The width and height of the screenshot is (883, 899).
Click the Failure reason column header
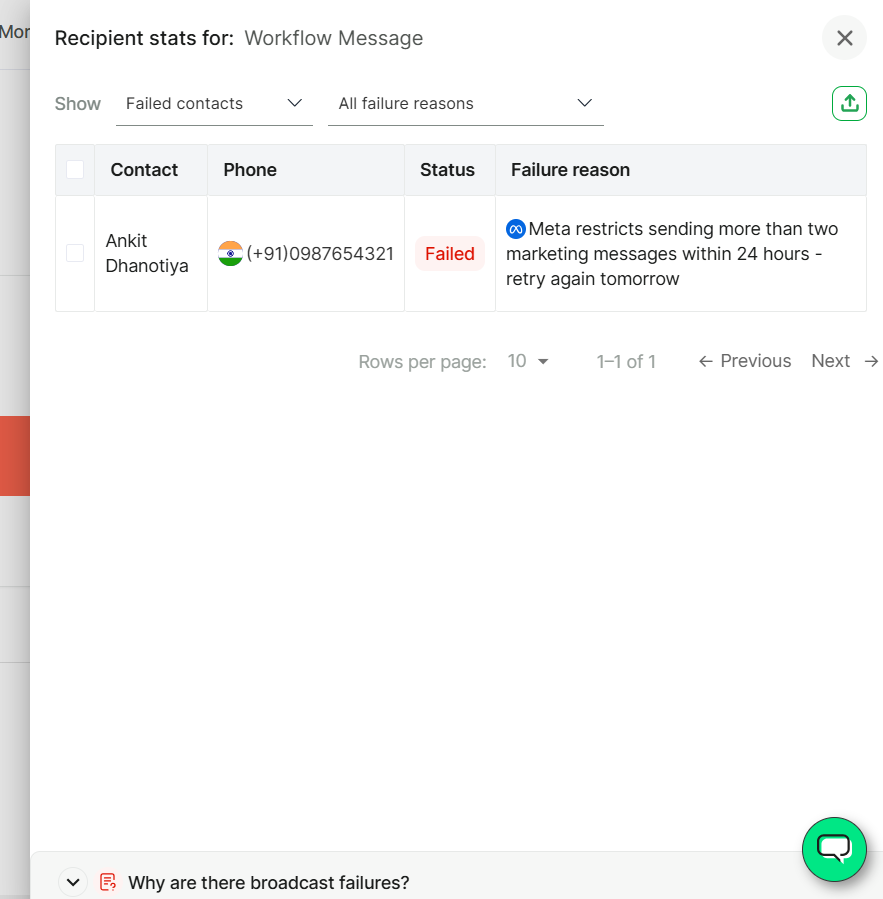point(571,170)
